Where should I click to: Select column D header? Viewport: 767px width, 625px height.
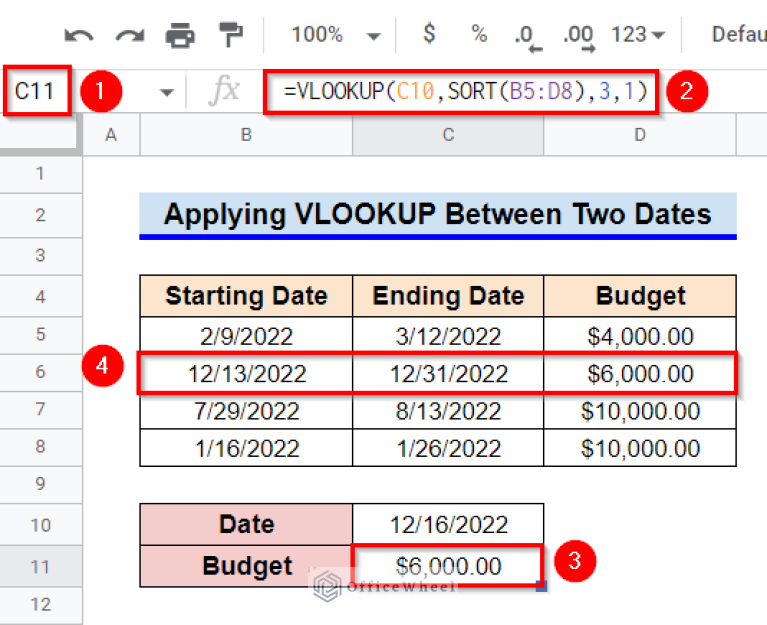640,134
